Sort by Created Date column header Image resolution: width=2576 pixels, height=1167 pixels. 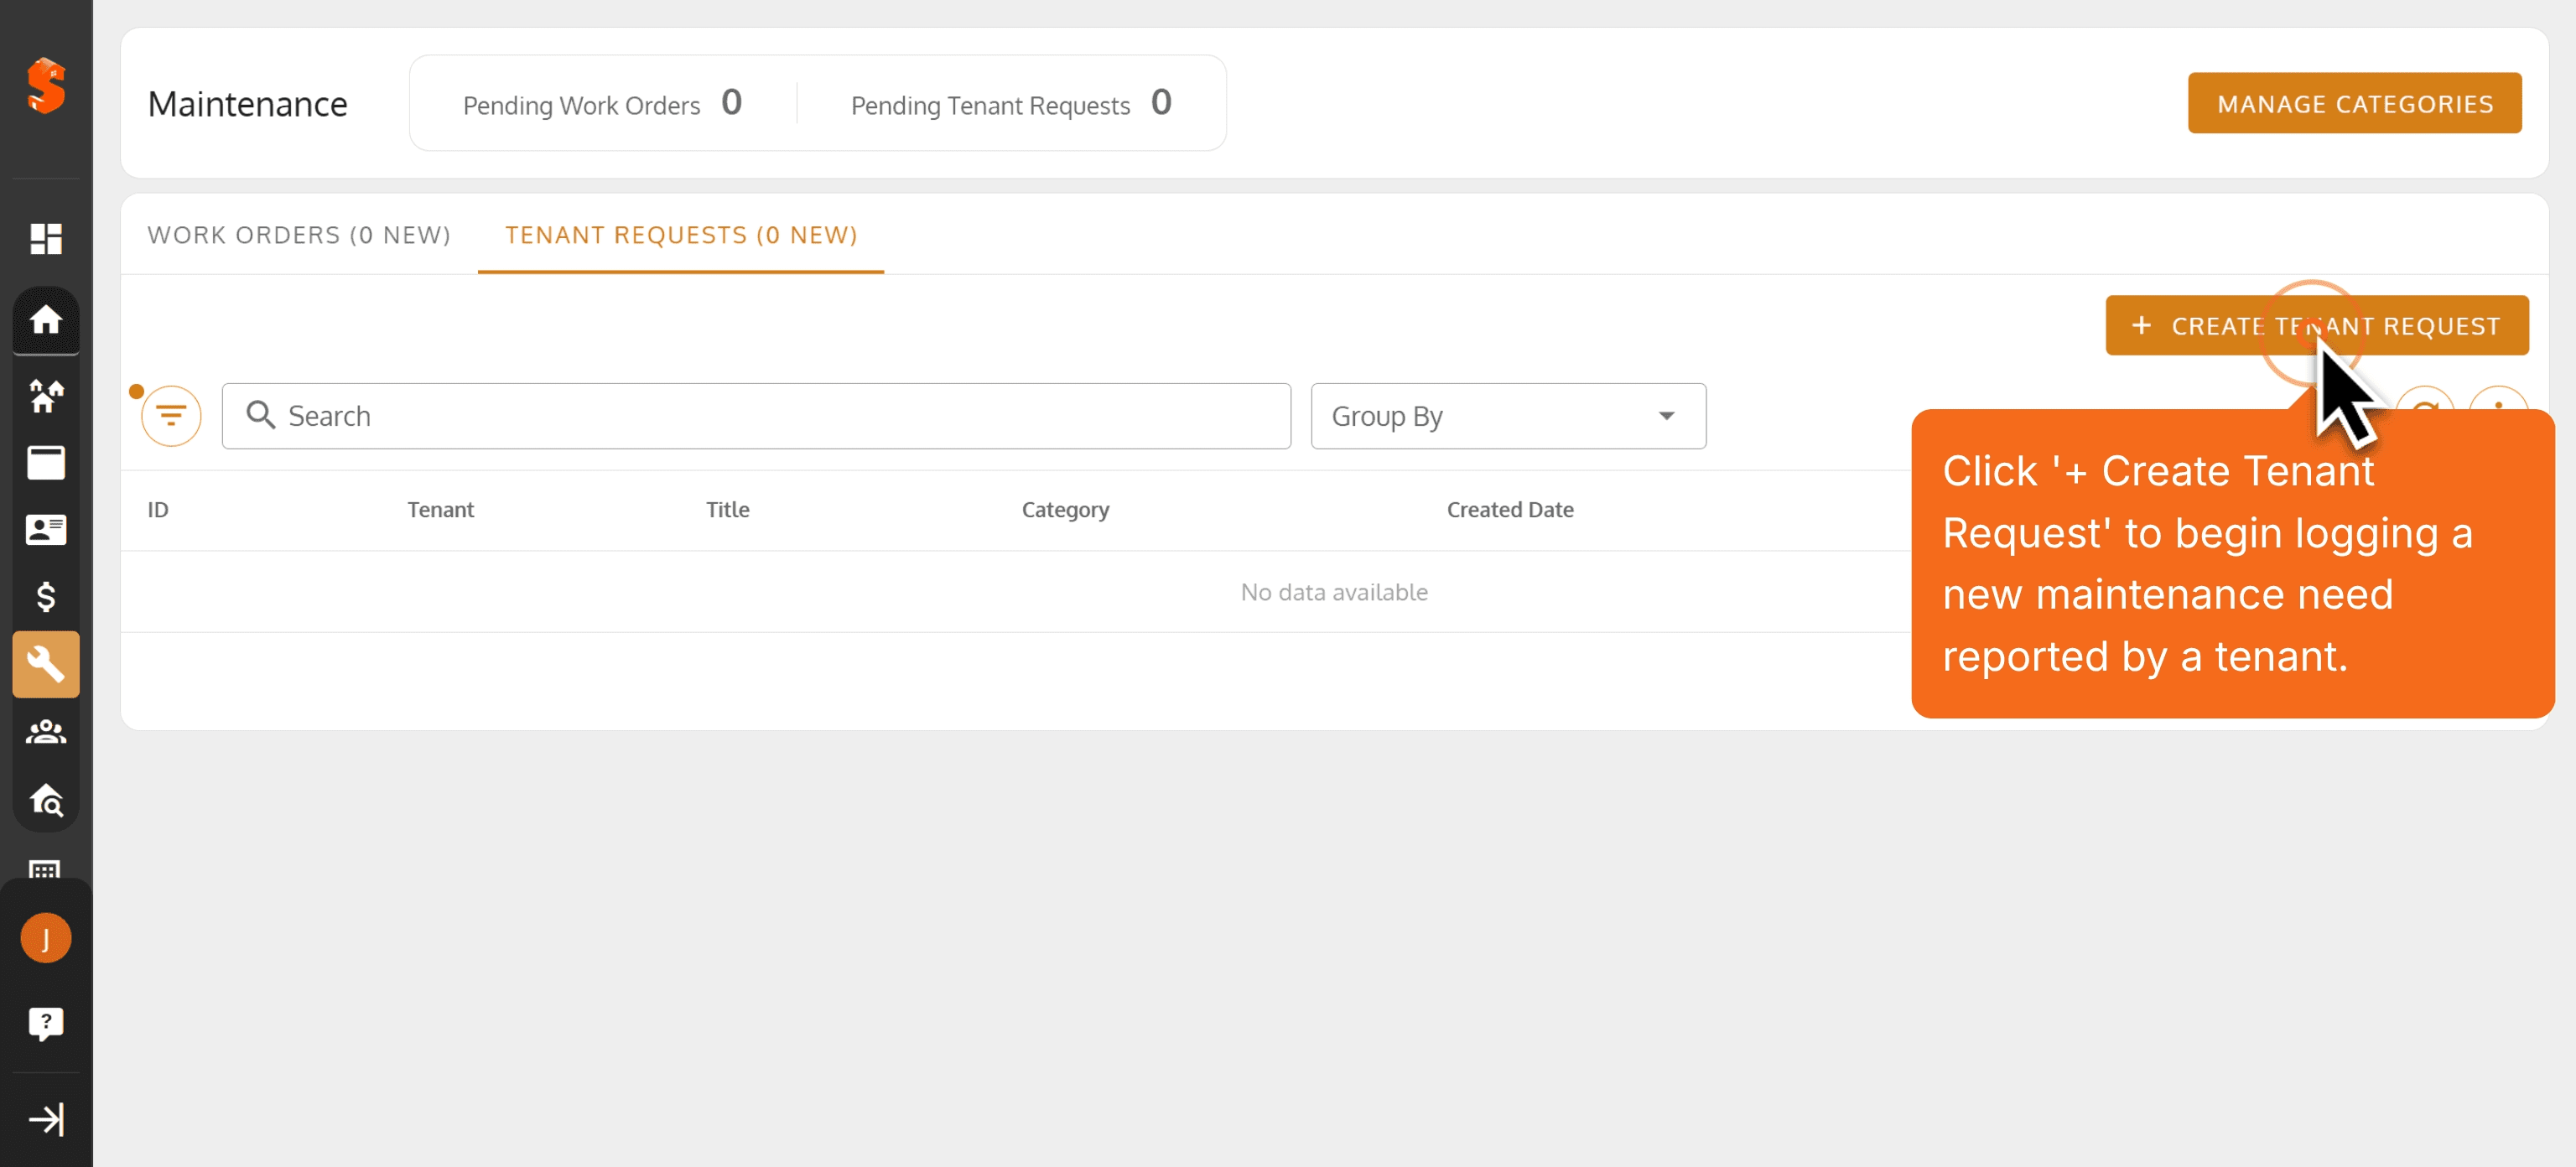point(1510,510)
